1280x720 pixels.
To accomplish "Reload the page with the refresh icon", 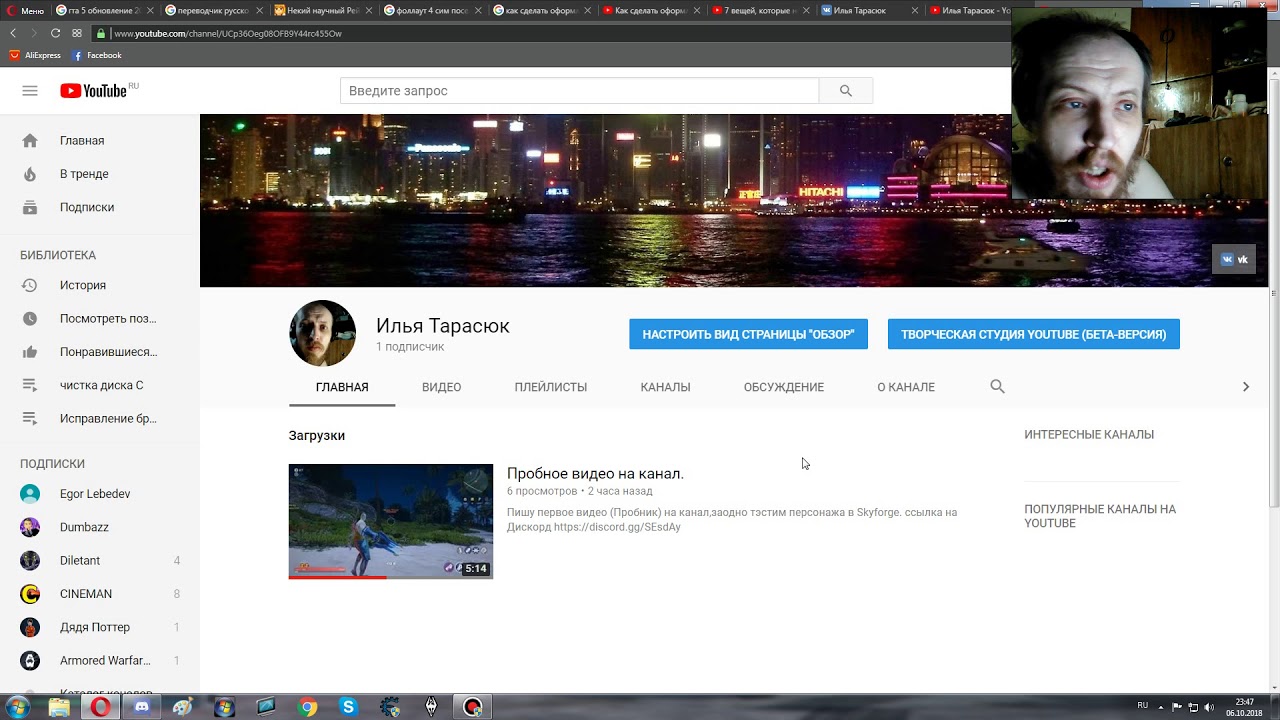I will 56,33.
